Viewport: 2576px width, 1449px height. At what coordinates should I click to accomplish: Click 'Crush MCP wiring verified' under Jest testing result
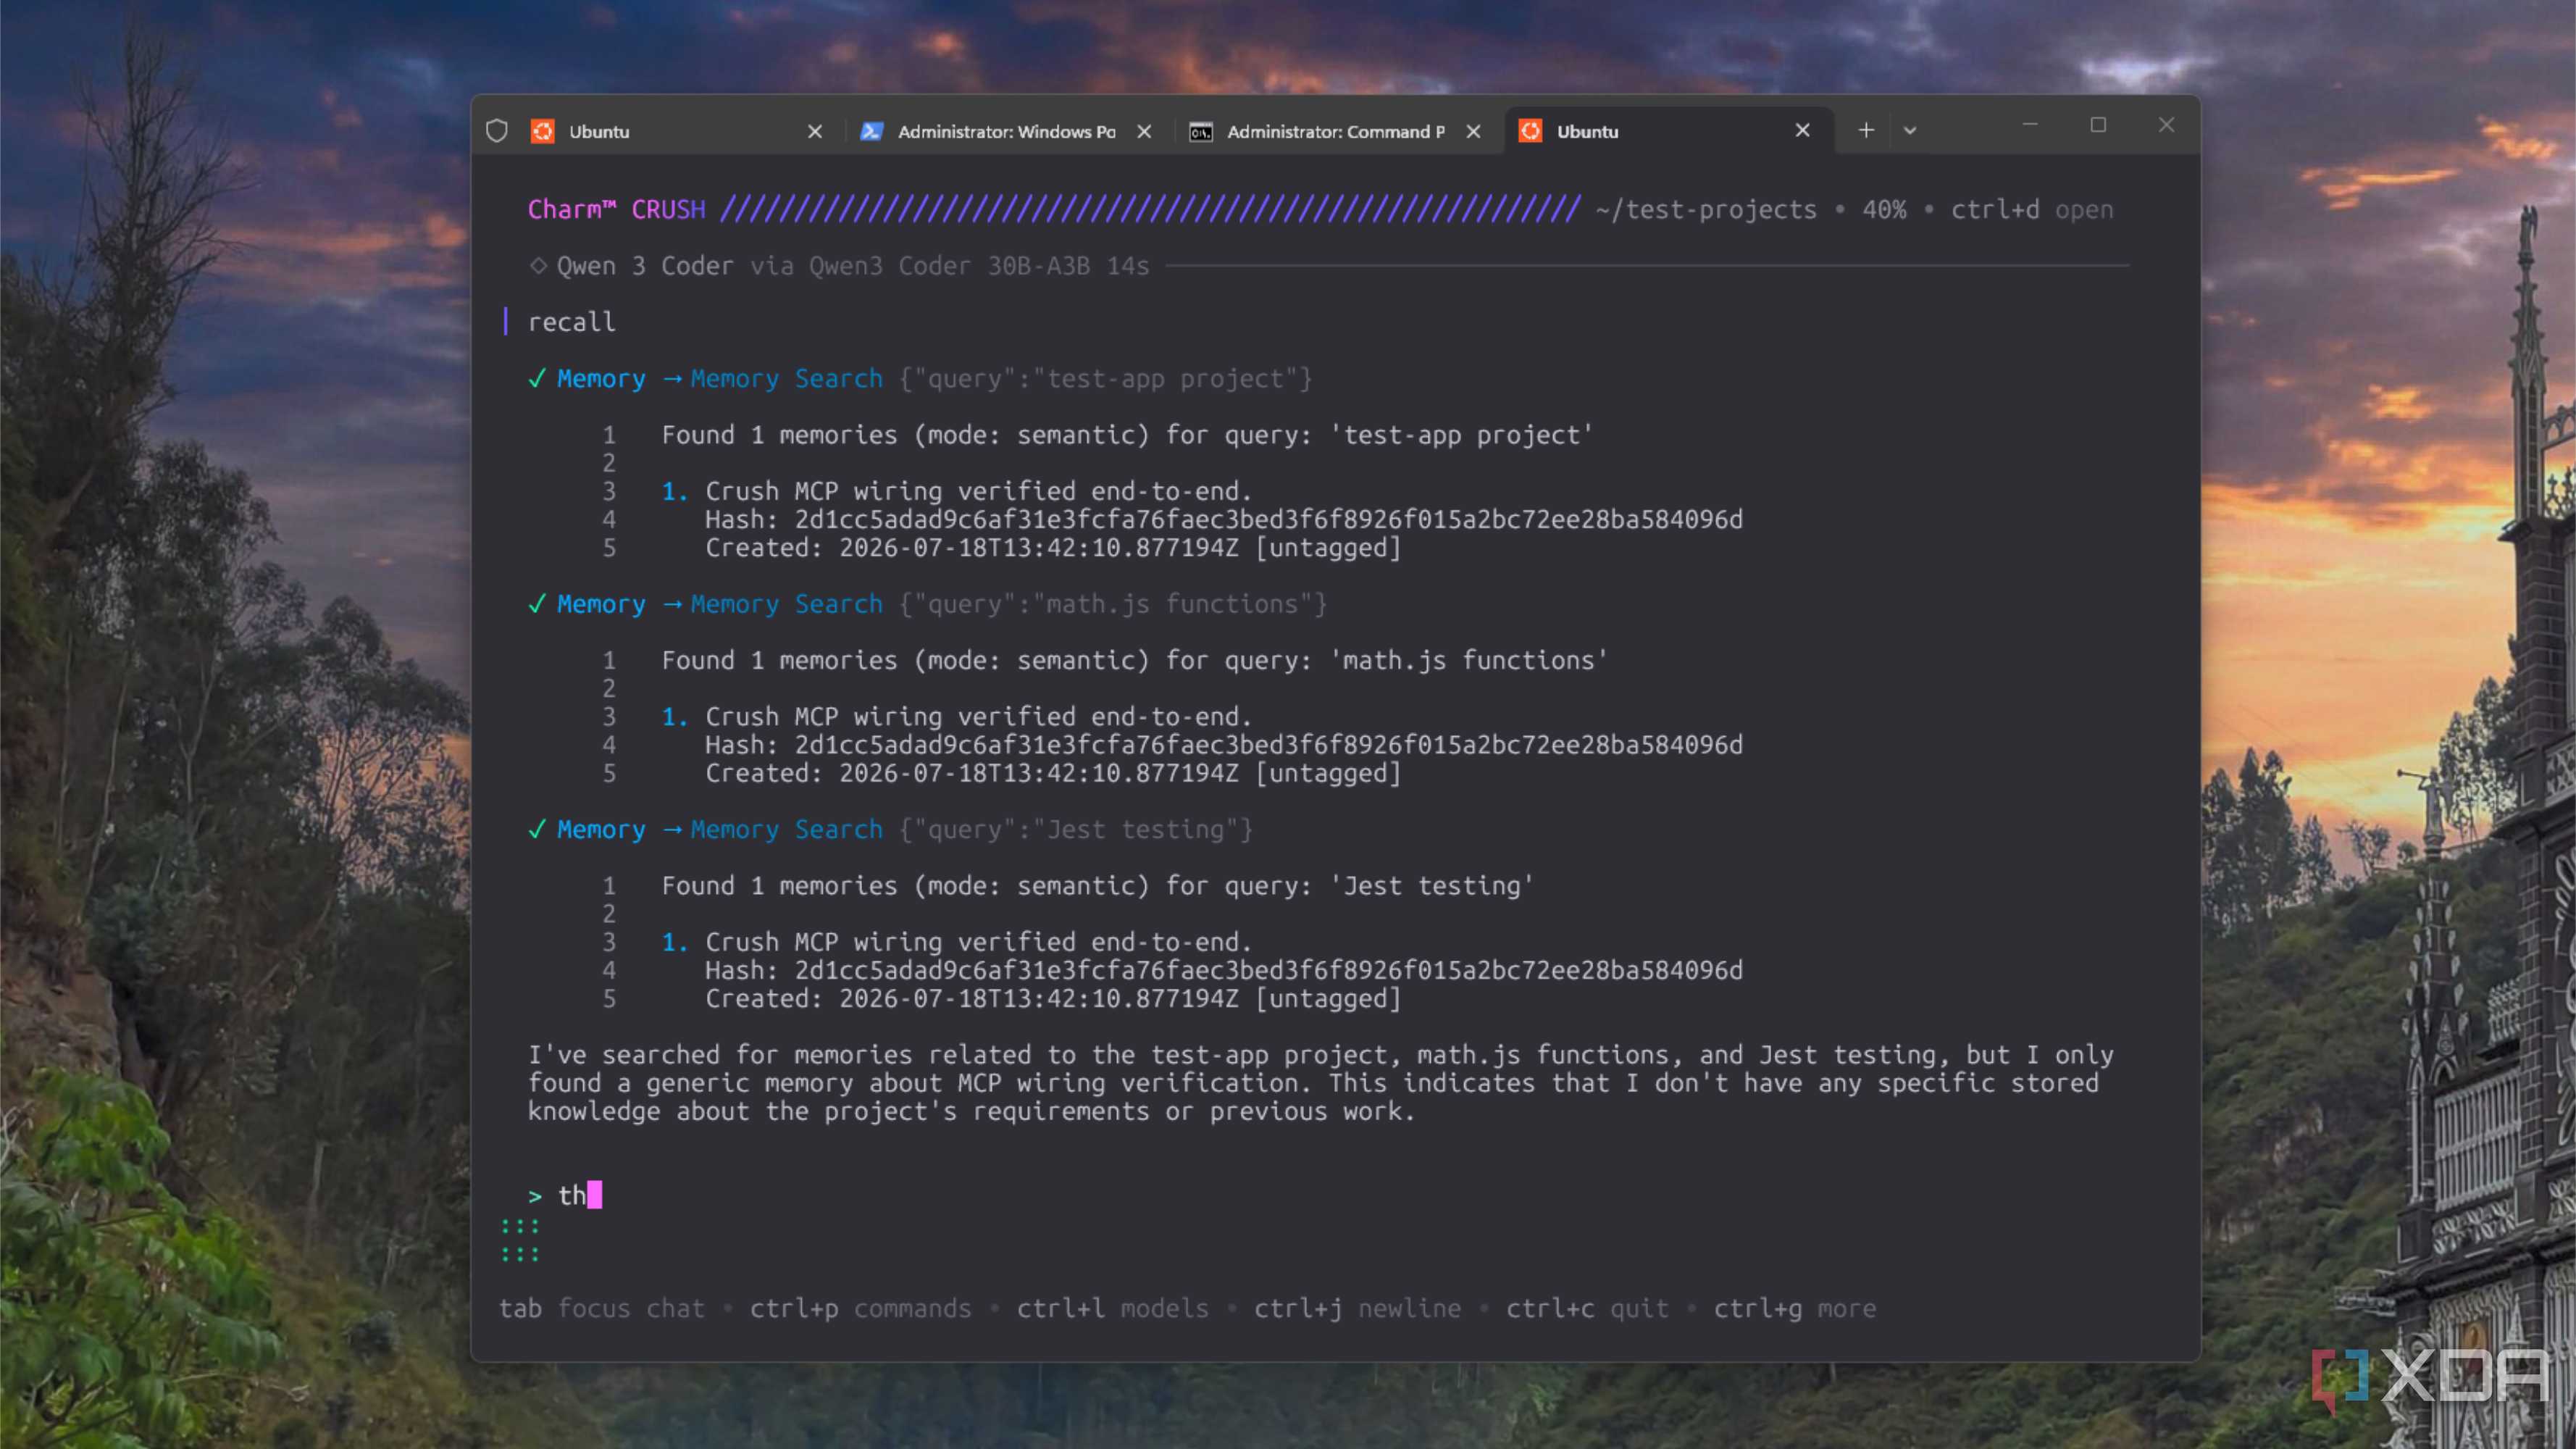[979, 942]
